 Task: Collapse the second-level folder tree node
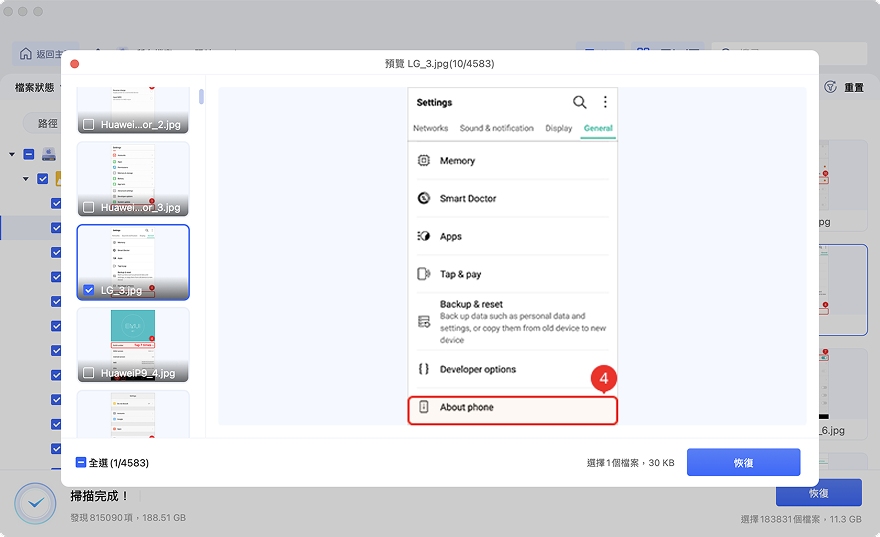point(26,179)
